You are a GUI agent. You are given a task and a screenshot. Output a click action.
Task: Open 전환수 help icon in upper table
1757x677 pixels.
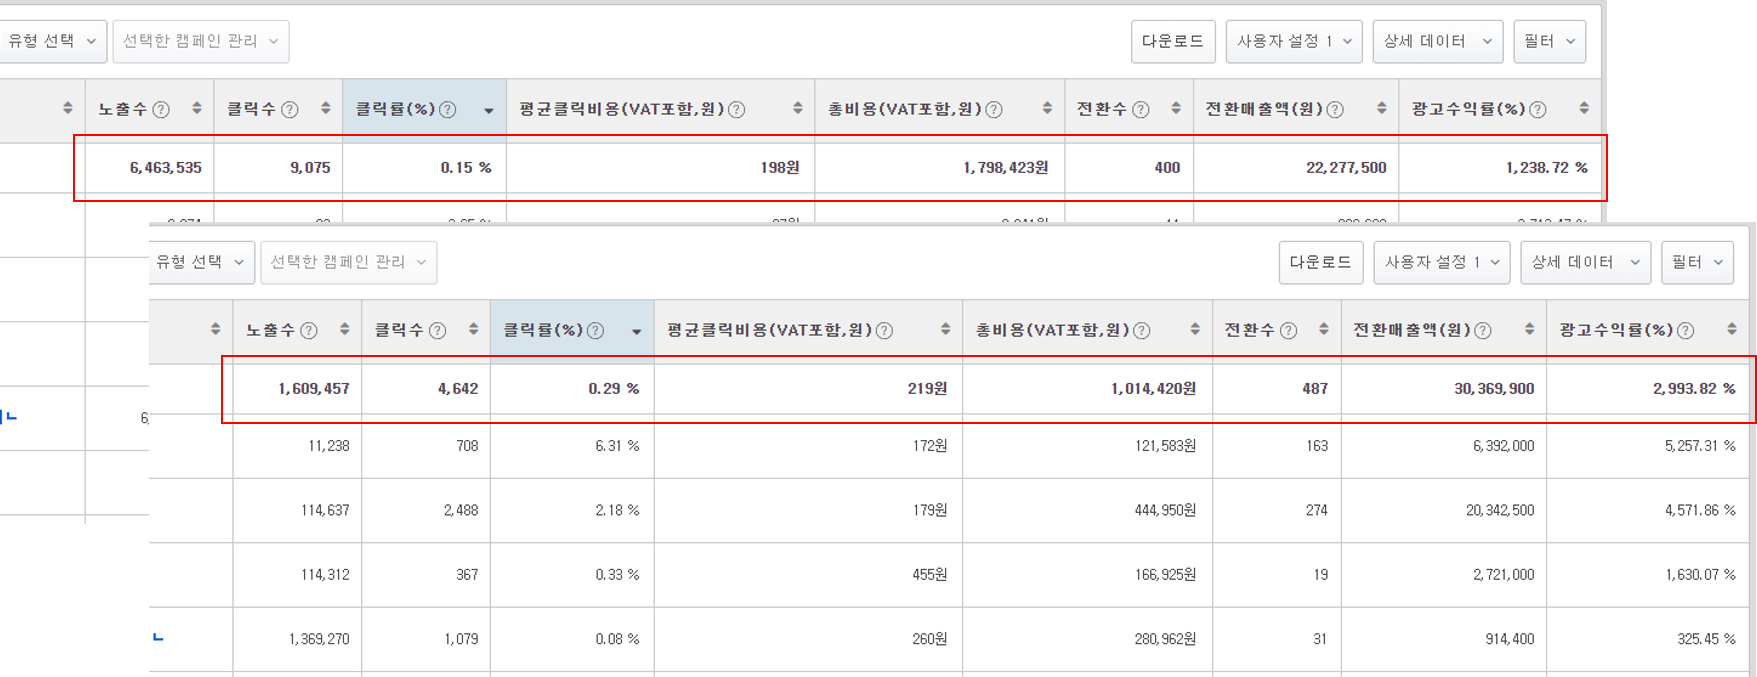click(x=1141, y=110)
